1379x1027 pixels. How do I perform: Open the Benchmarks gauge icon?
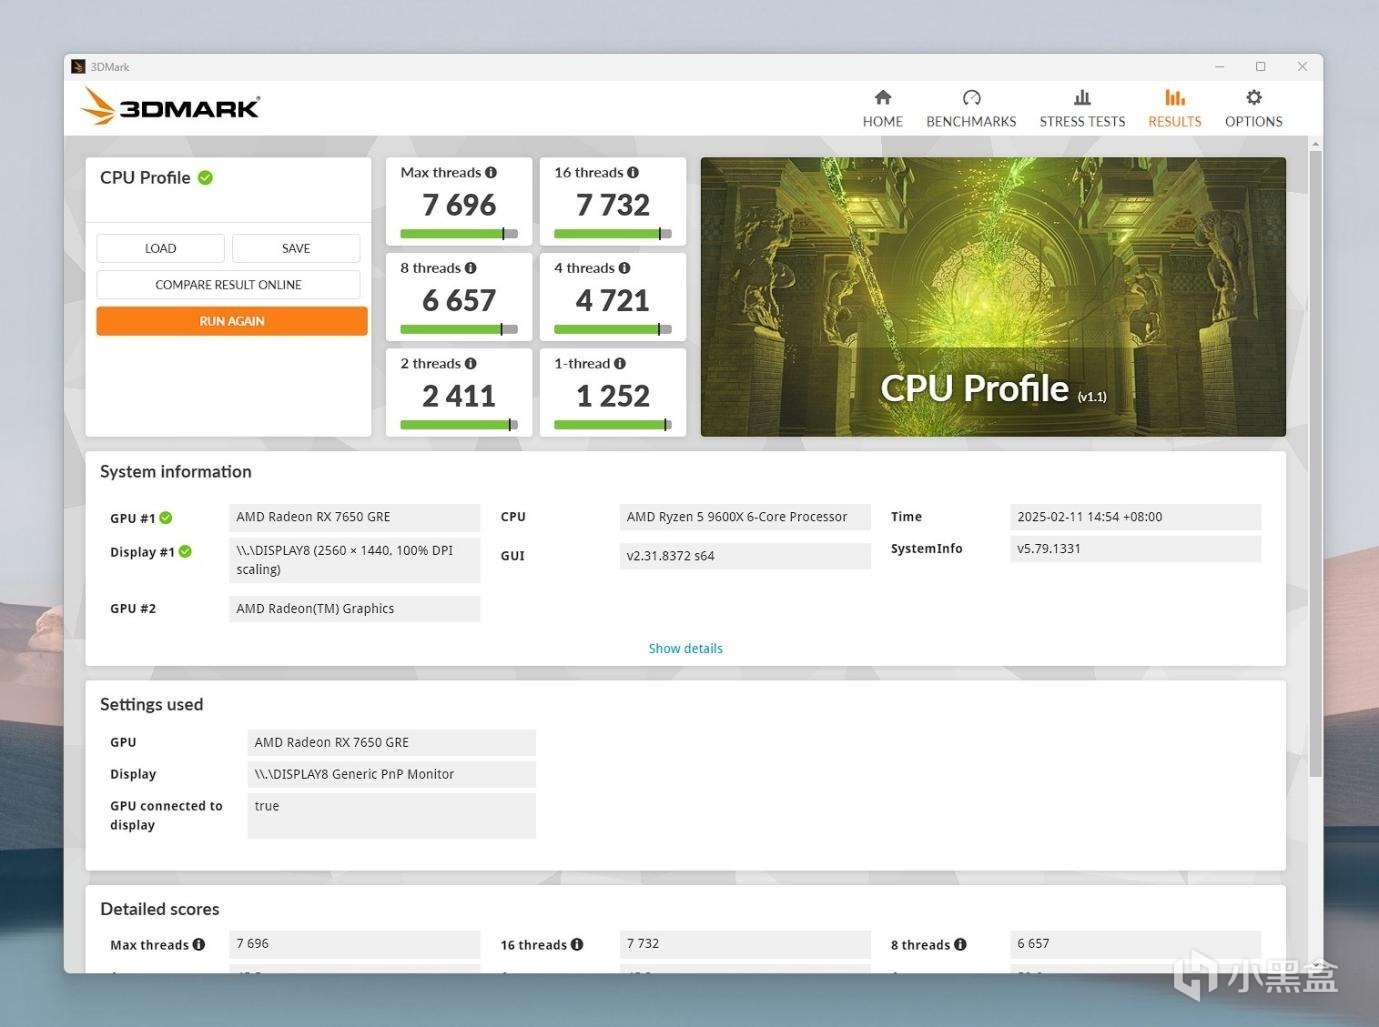[971, 97]
